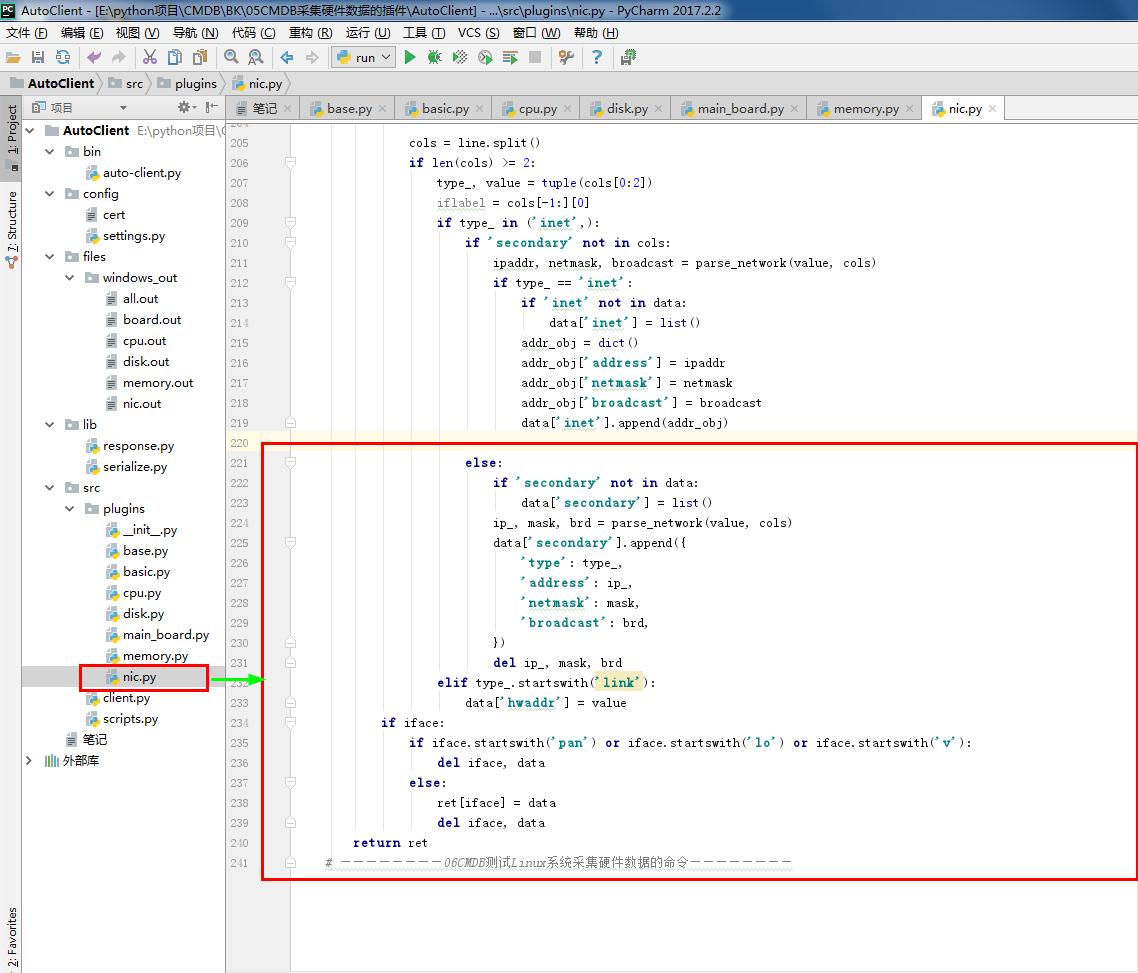Start debugging with the bug icon

pyautogui.click(x=435, y=57)
